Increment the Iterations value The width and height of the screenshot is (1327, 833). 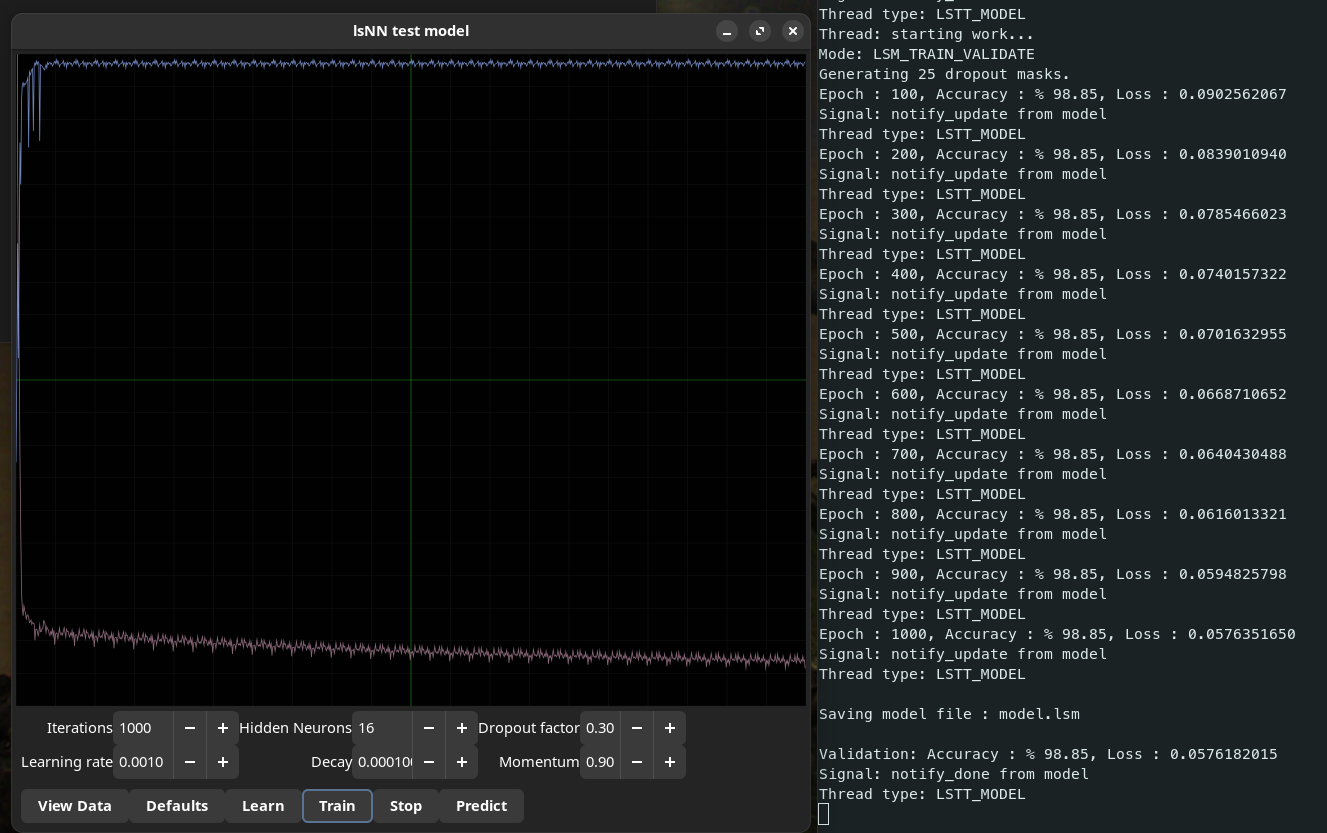(222, 727)
